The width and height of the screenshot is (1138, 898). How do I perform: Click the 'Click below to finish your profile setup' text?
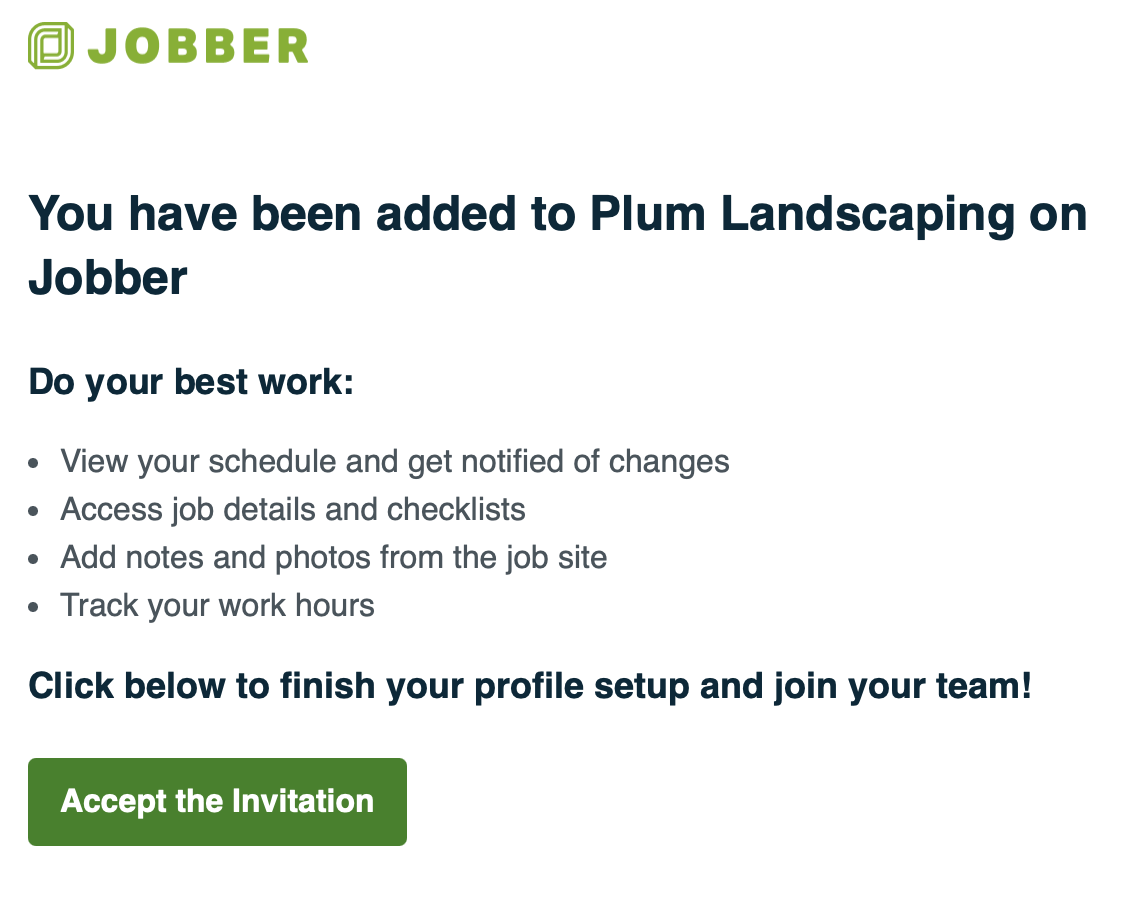click(529, 686)
